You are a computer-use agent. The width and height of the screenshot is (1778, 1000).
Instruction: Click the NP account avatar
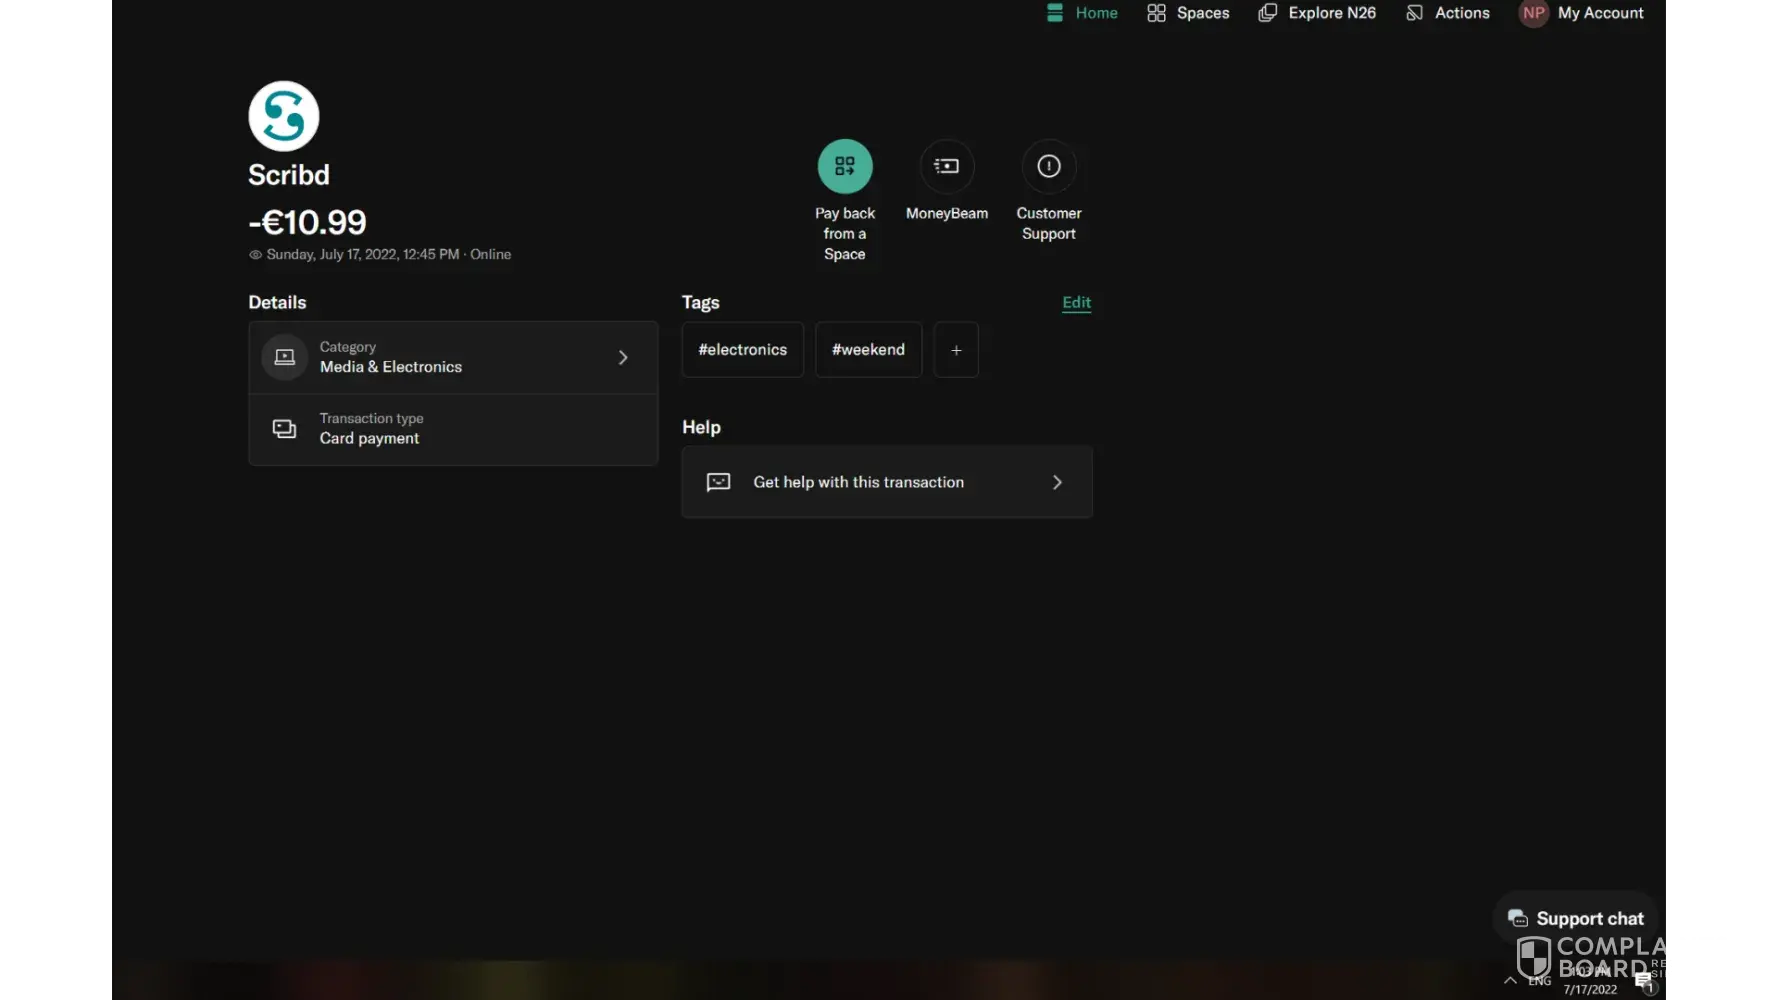click(x=1533, y=13)
